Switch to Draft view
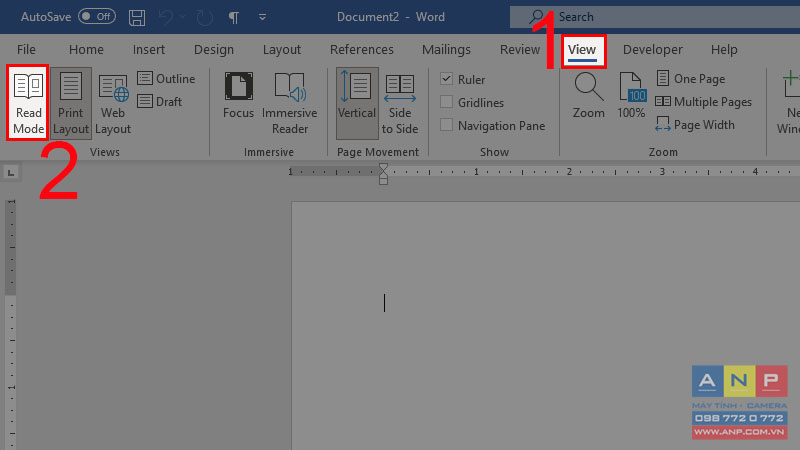800x450 pixels. 160,102
